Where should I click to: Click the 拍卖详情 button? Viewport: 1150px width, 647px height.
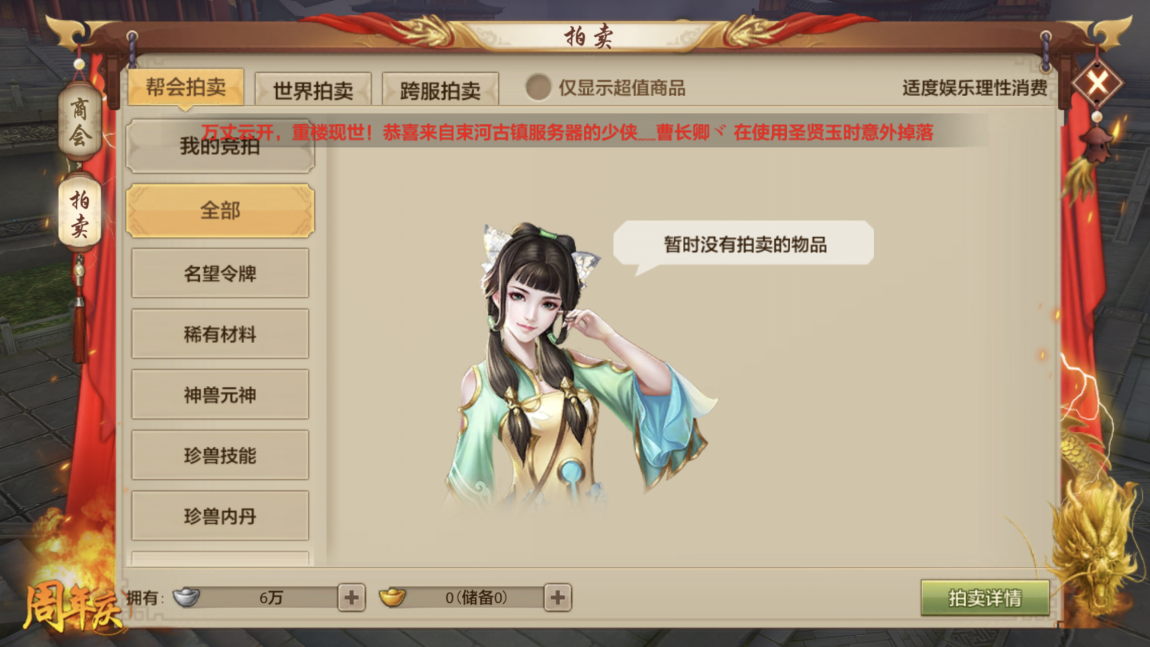985,598
